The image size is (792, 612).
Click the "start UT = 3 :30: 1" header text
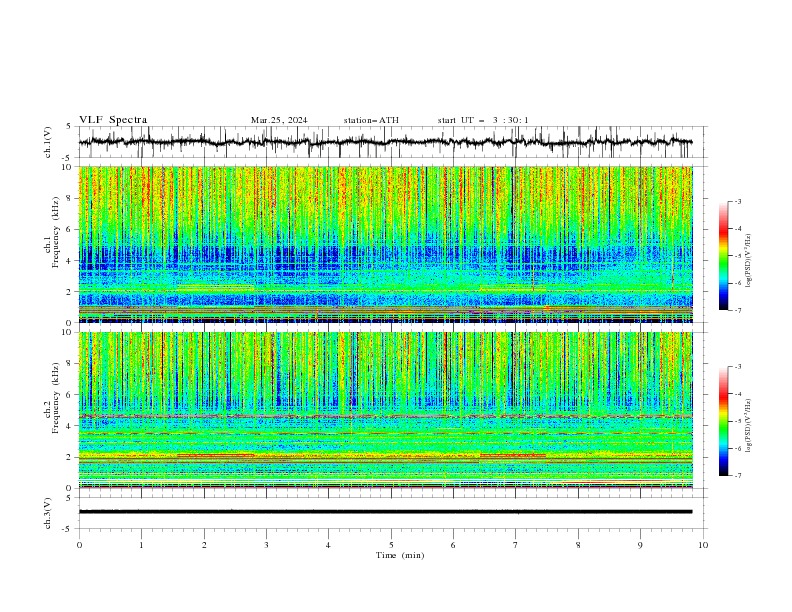pos(483,120)
